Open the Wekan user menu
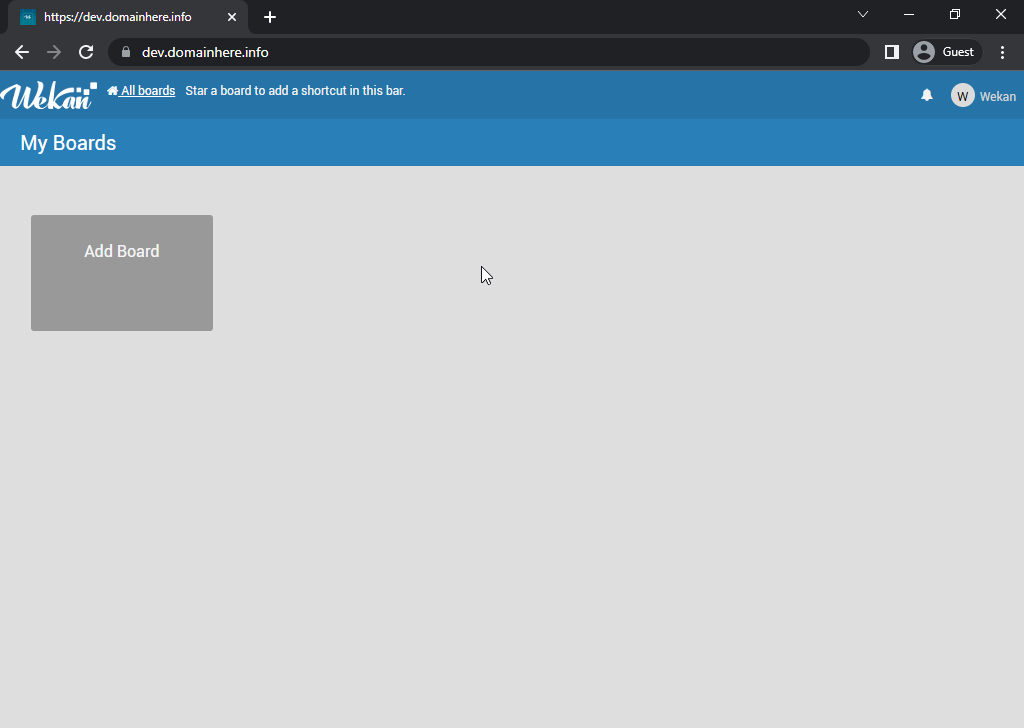The height and width of the screenshot is (728, 1024). point(997,97)
